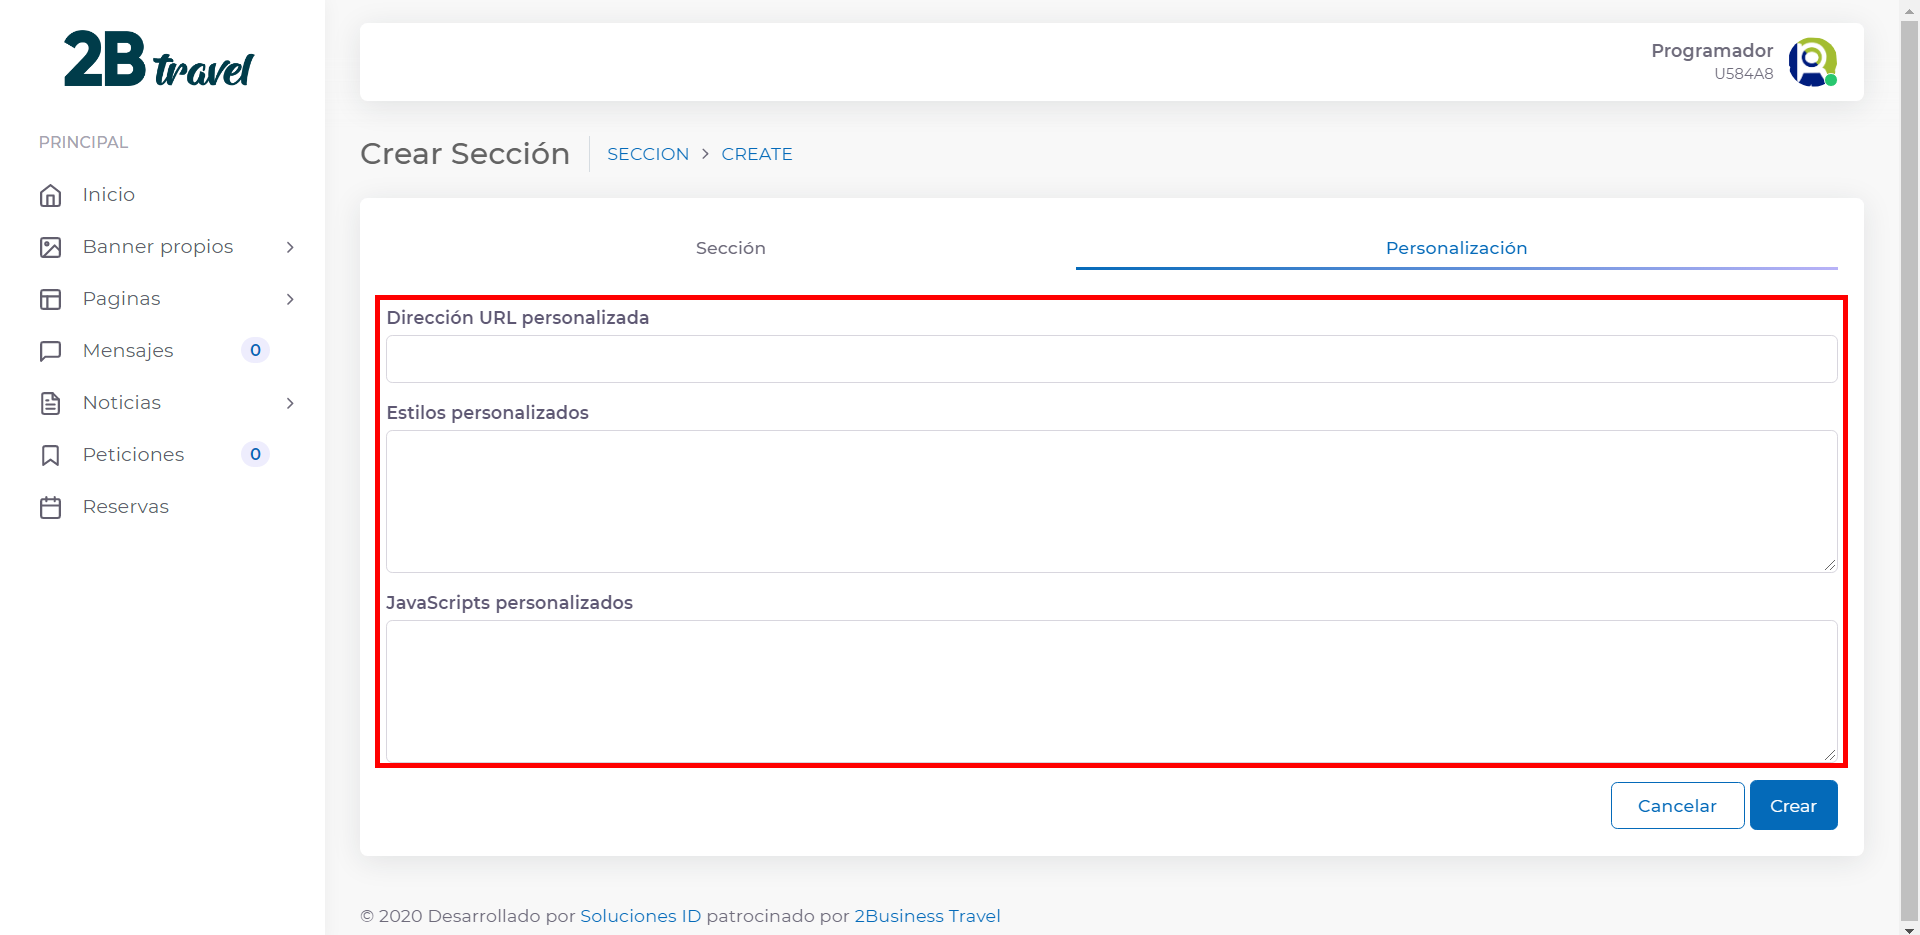1920x935 pixels.
Task: Open the Soluciones ID footer link
Action: (640, 916)
